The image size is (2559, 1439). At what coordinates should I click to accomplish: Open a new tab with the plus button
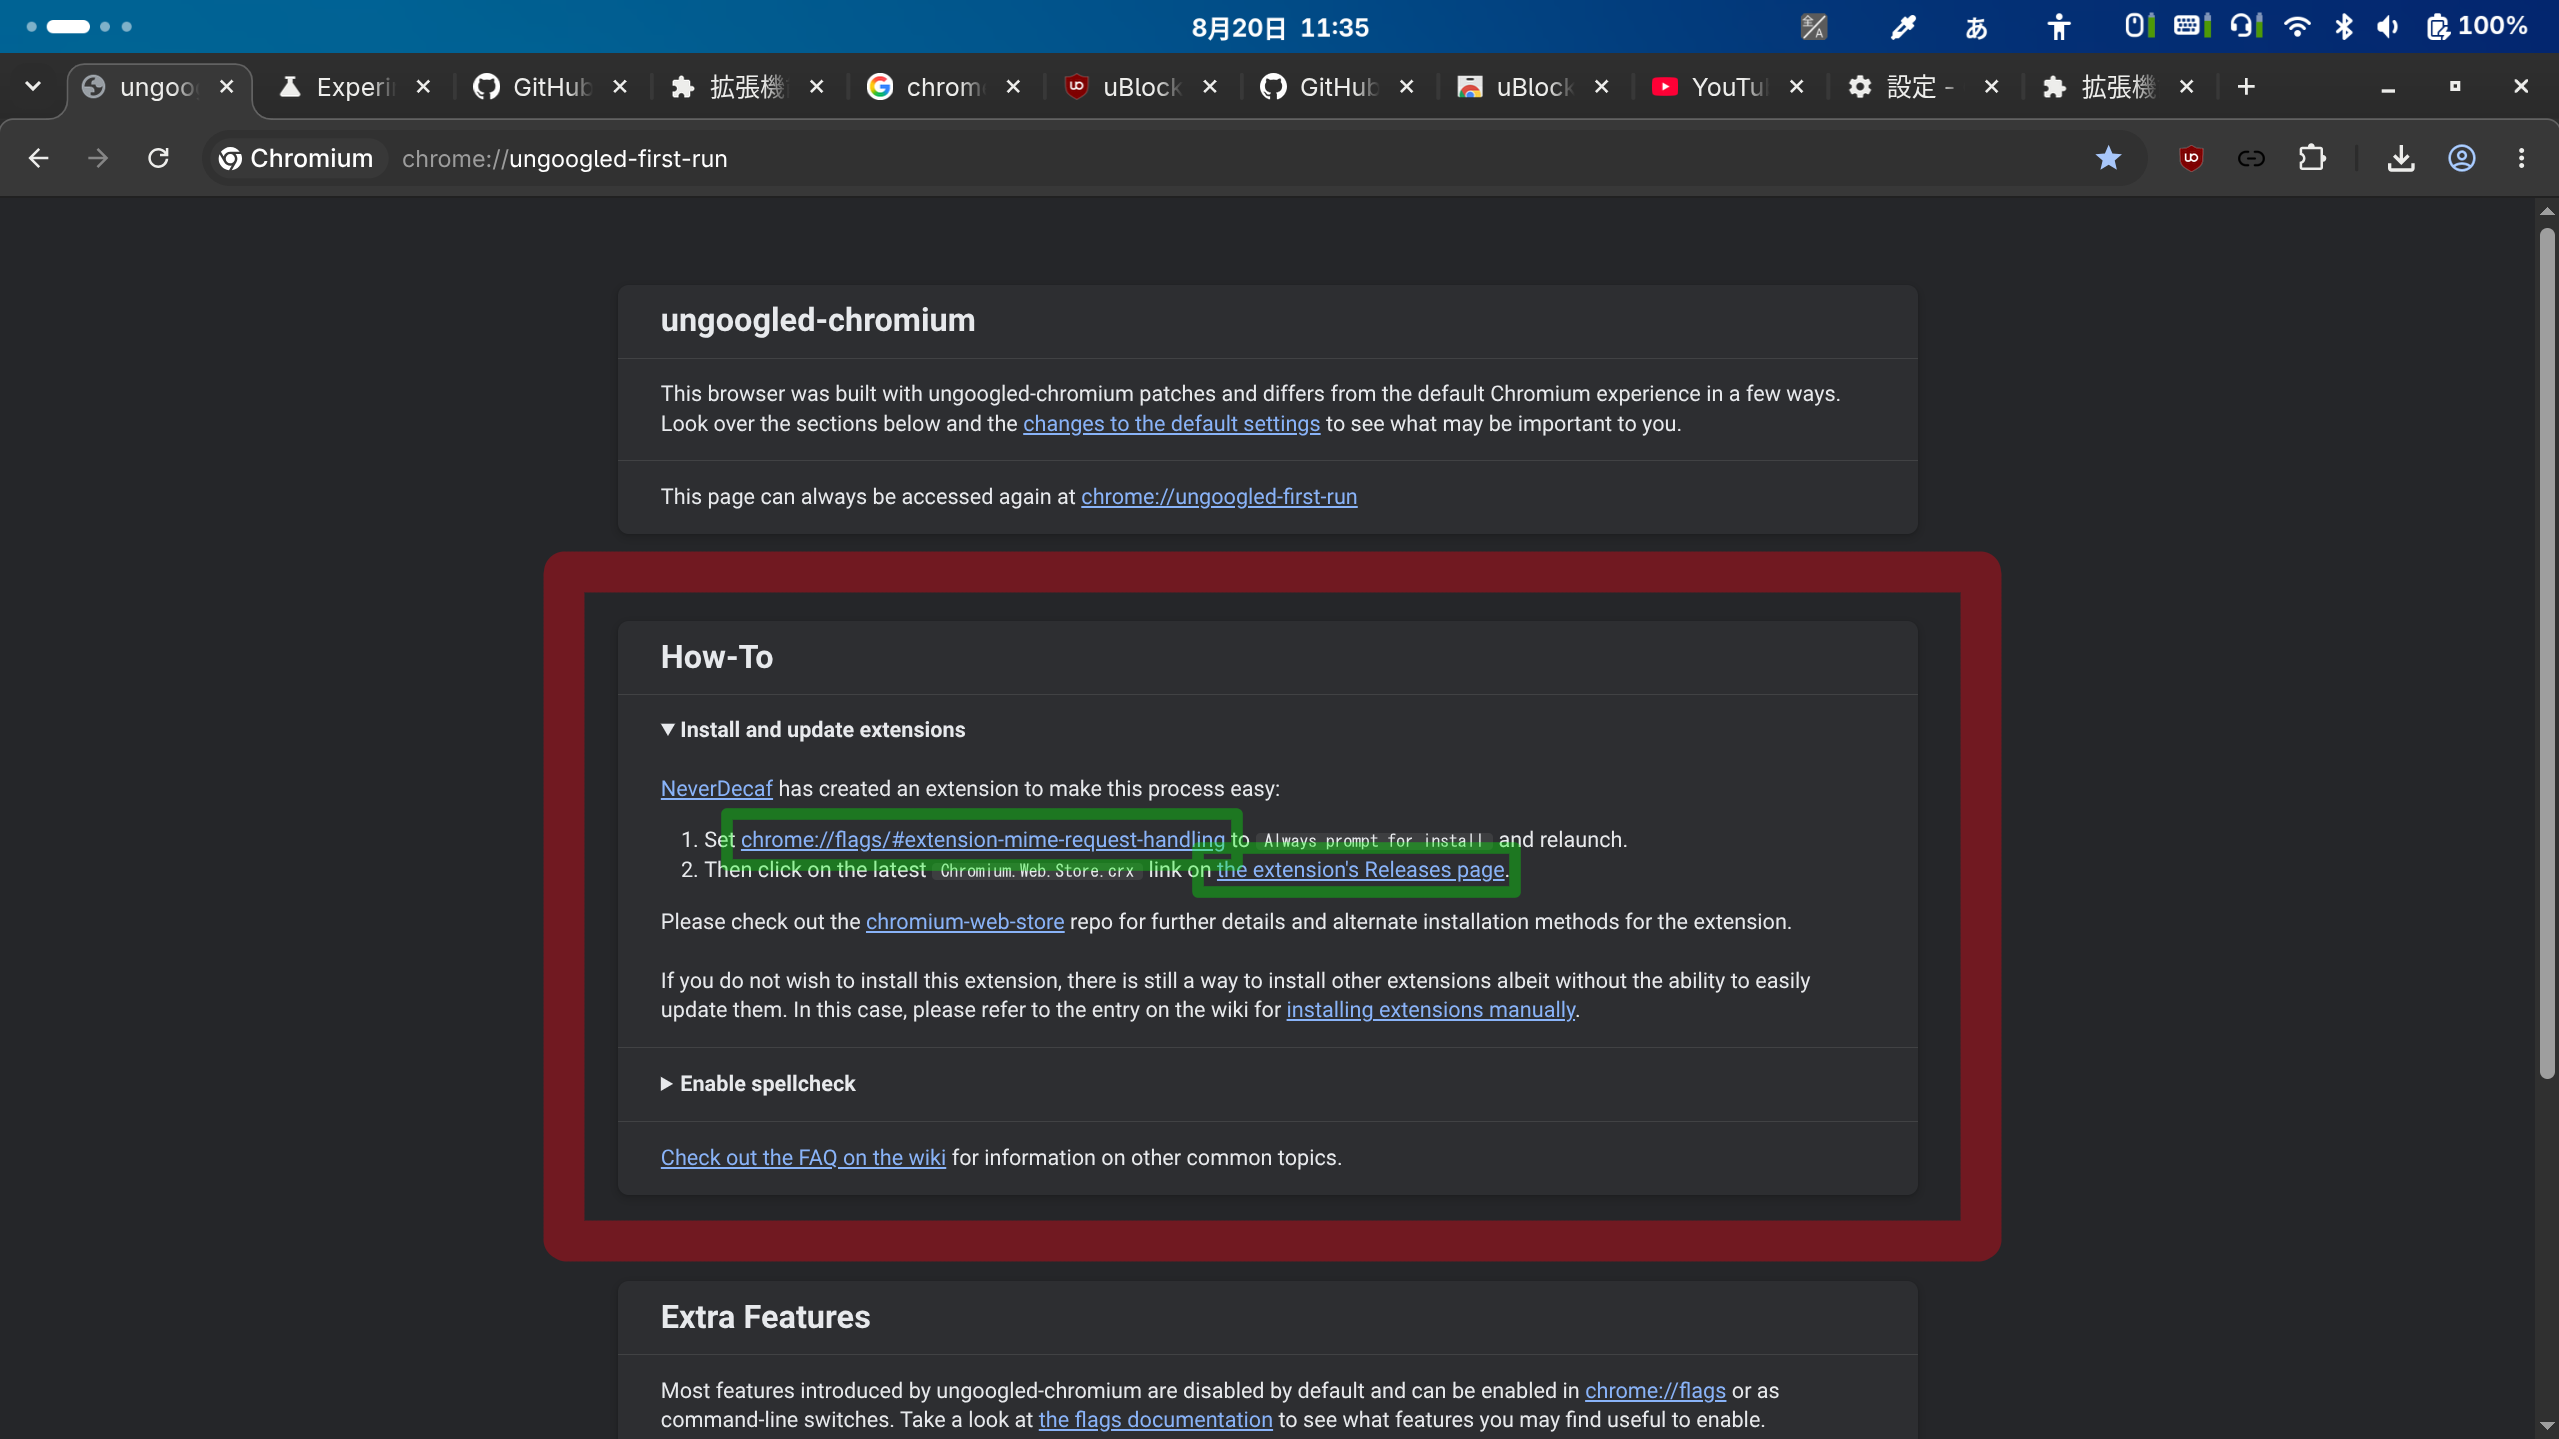pyautogui.click(x=2246, y=87)
